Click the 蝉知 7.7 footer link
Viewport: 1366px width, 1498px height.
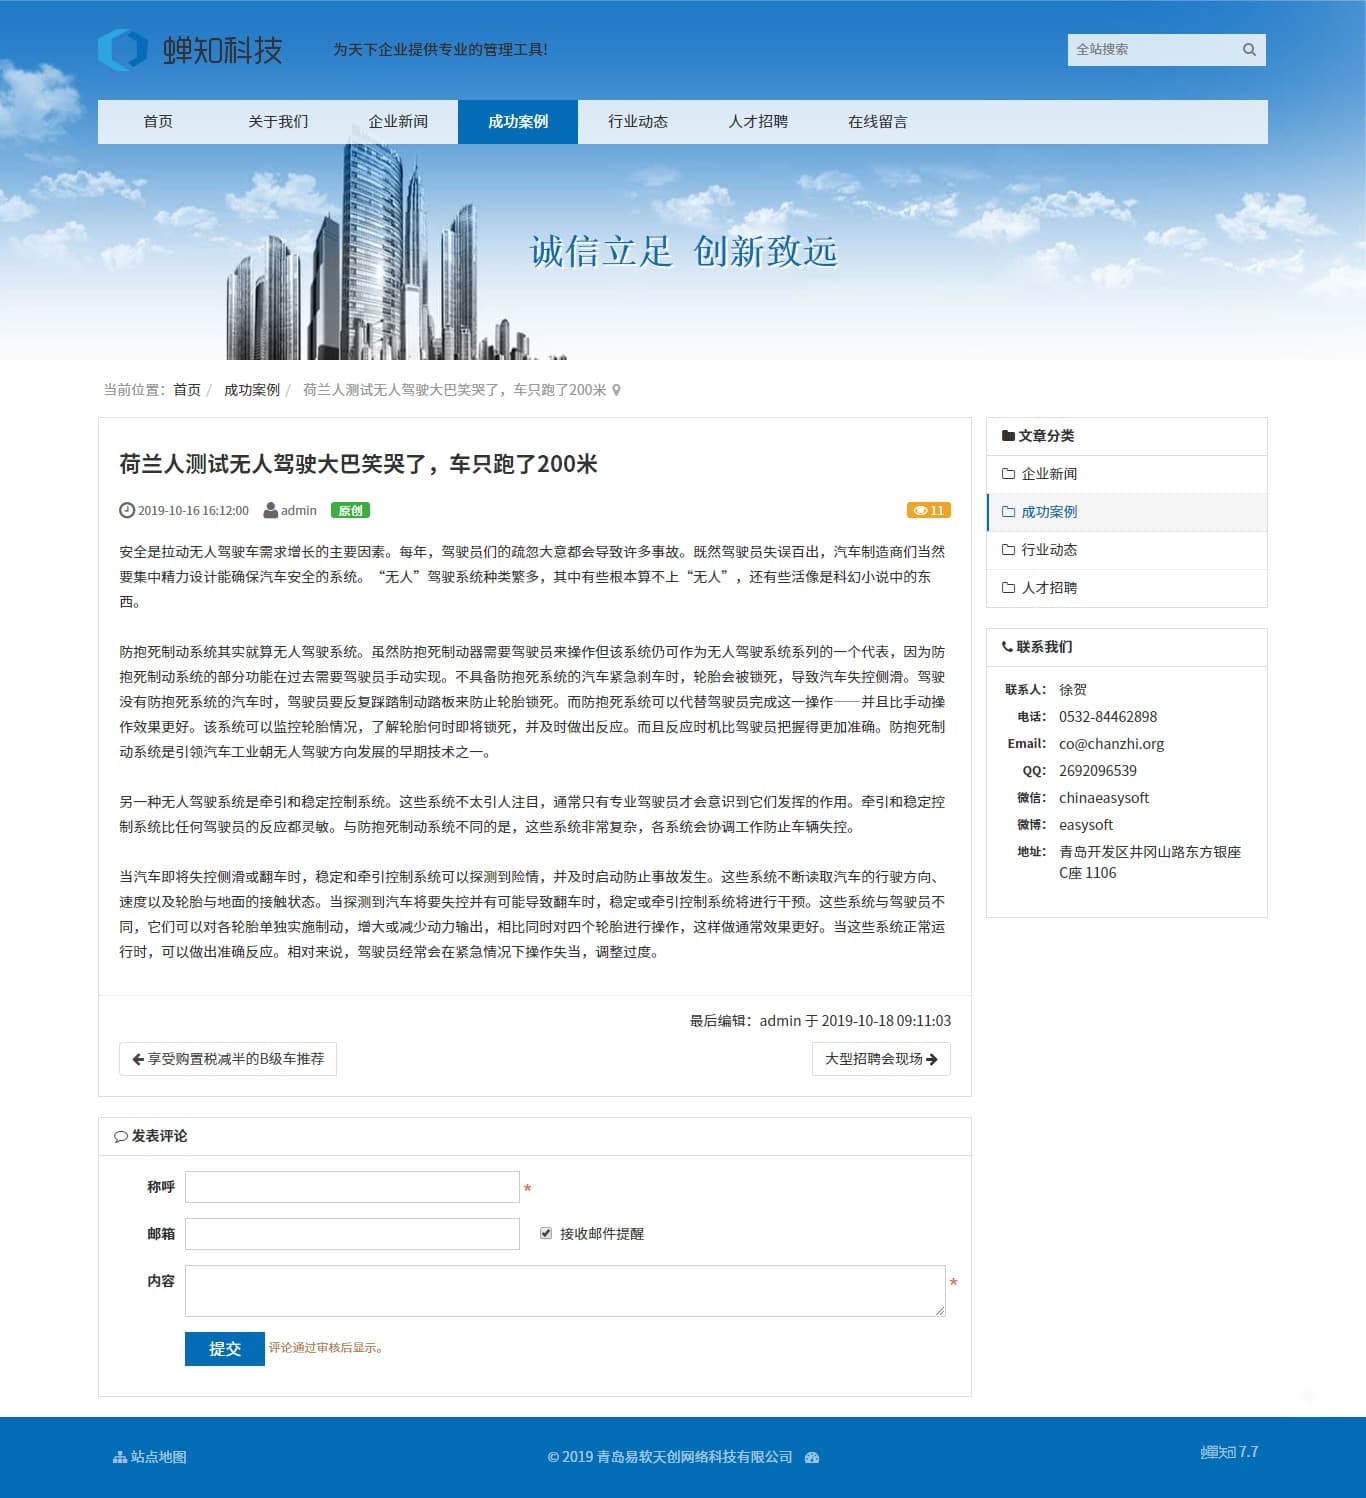click(x=1229, y=1452)
